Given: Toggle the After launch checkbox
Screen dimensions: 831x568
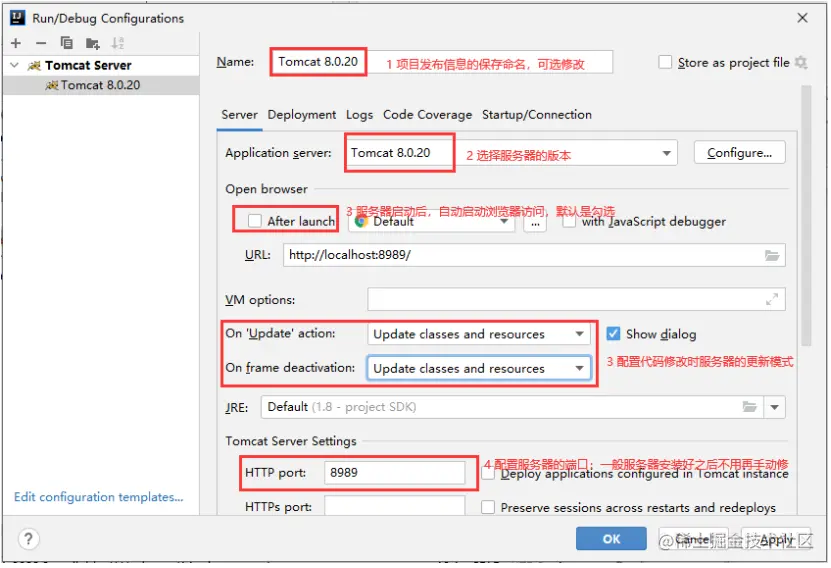Looking at the screenshot, I should pyautogui.click(x=255, y=221).
